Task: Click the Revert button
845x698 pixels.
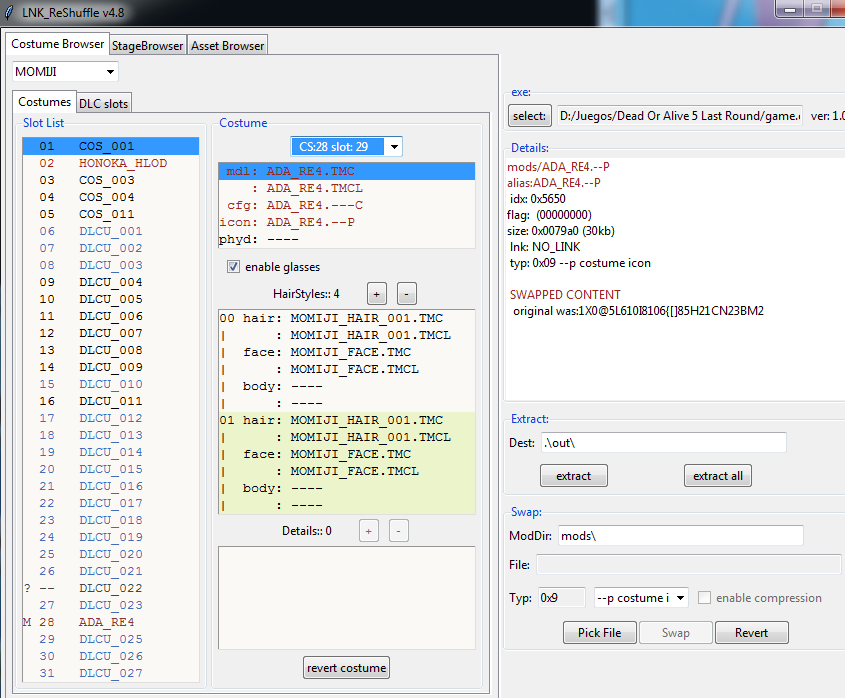Action: pos(752,633)
